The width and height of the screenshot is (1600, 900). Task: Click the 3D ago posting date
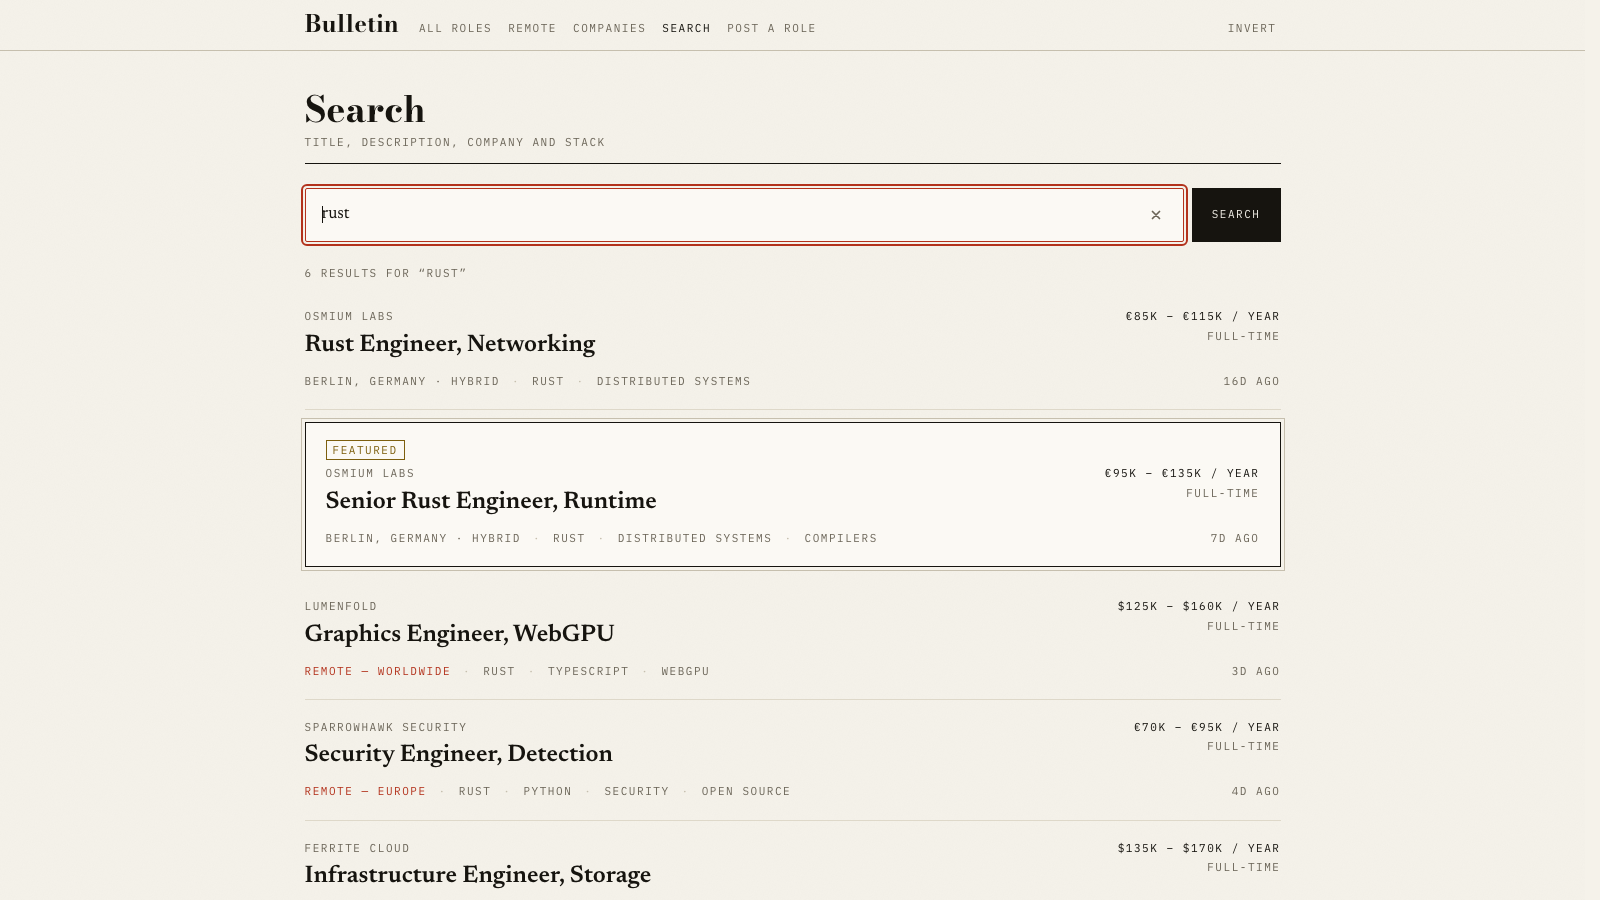tap(1256, 672)
